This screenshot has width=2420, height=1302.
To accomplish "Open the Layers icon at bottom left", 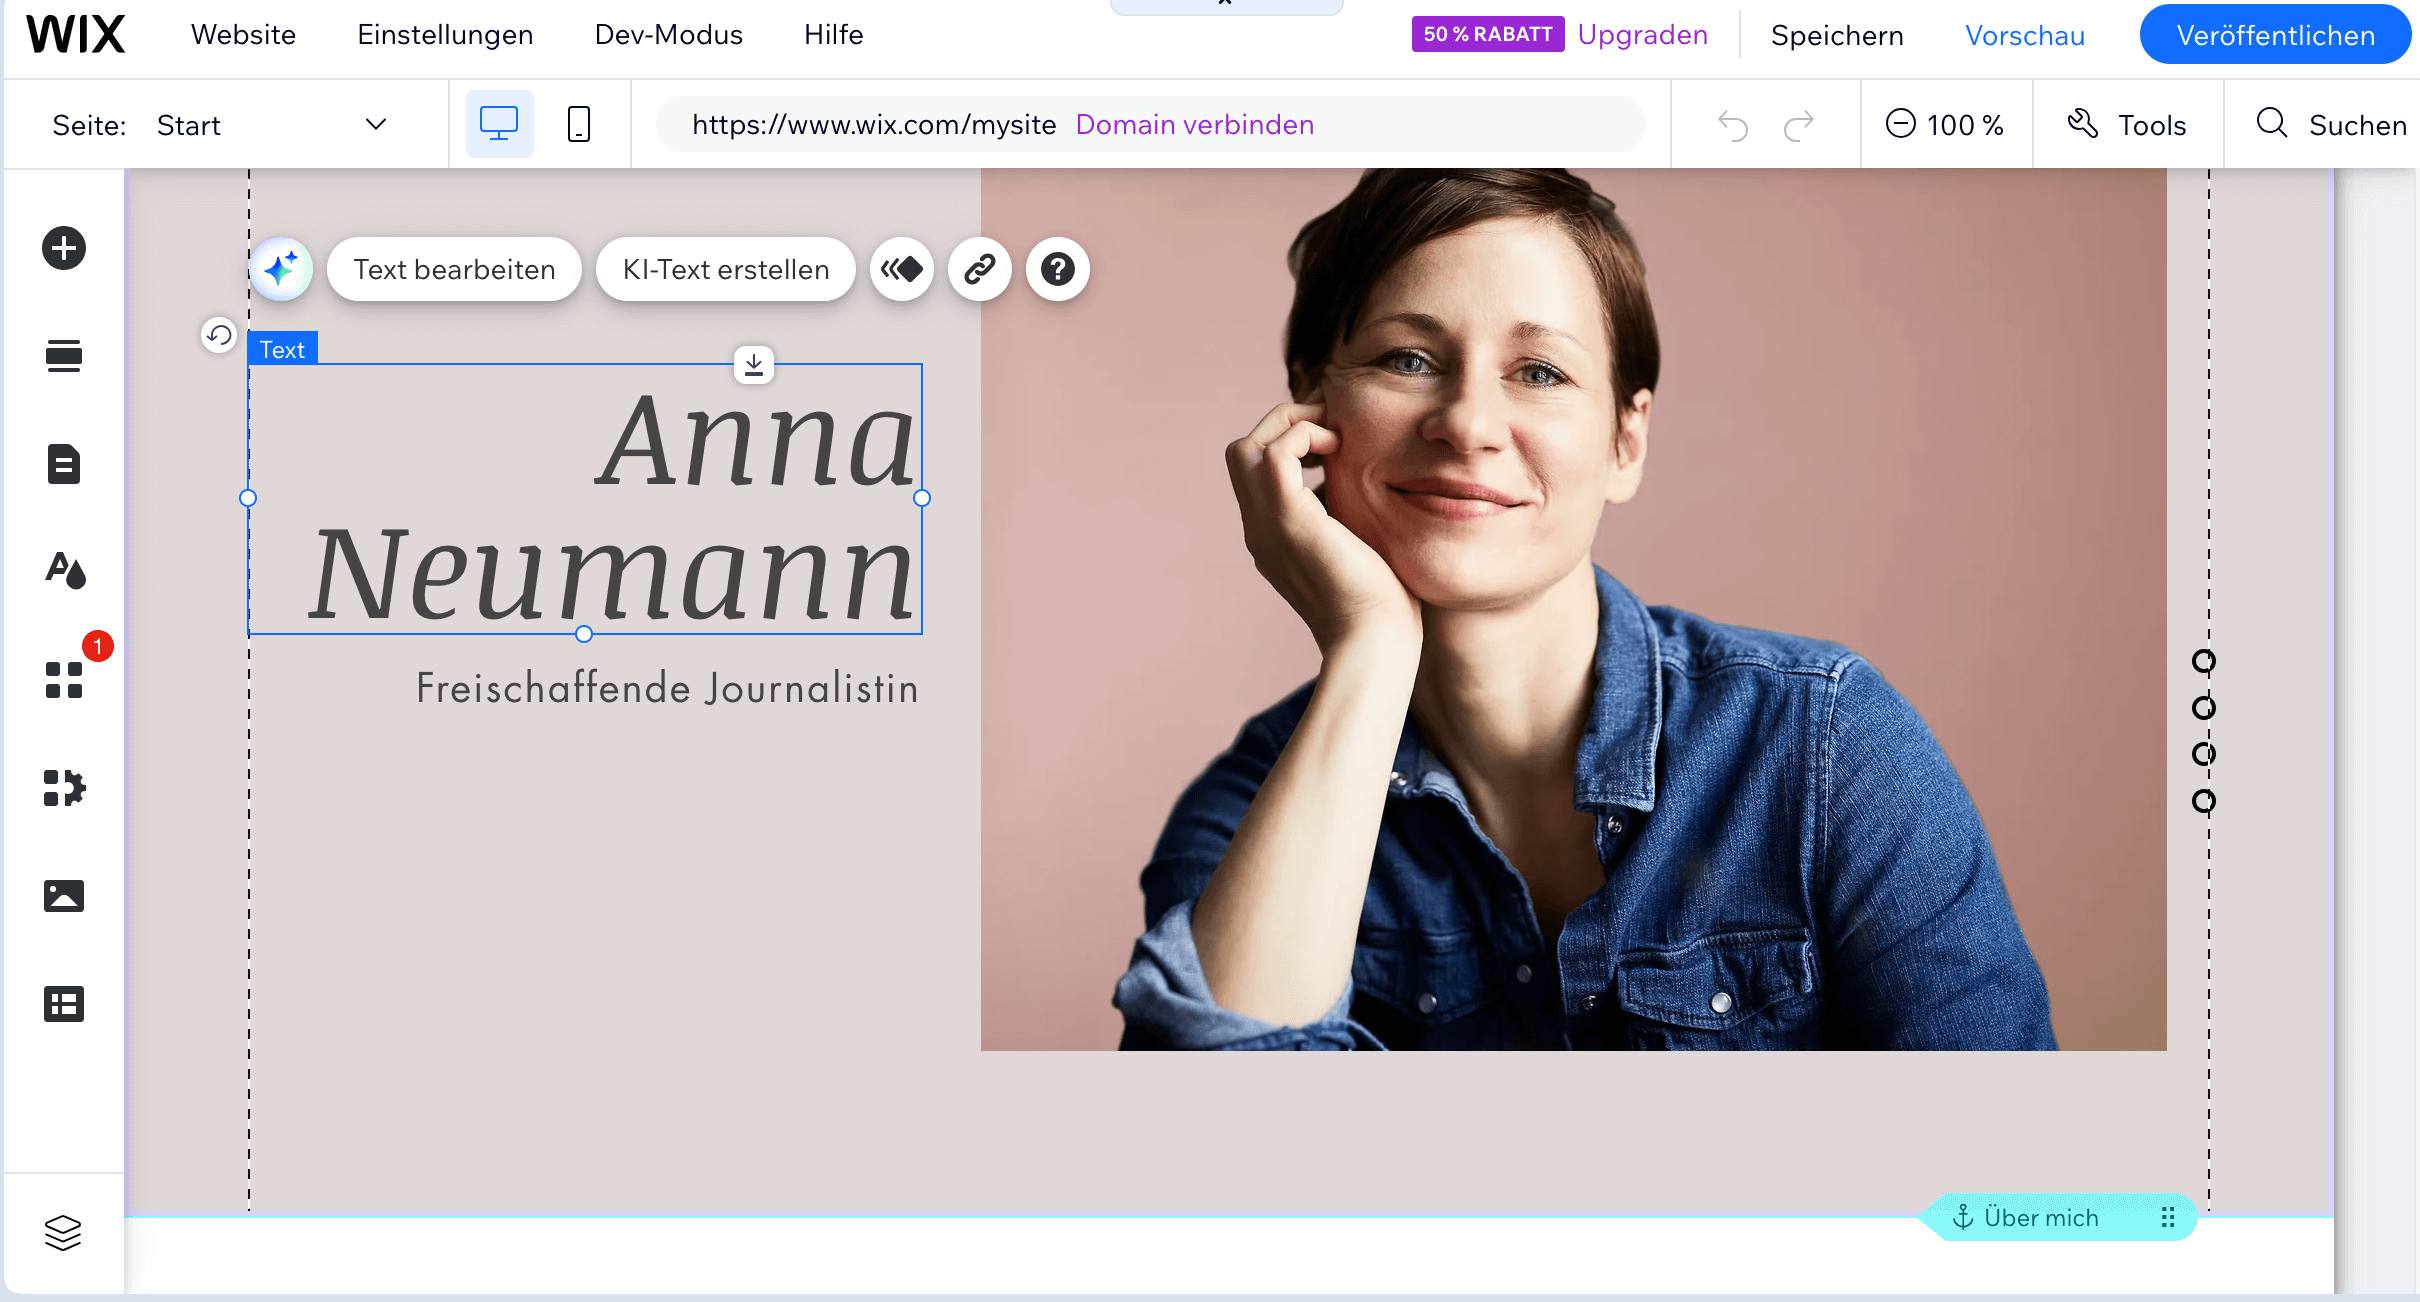I will (63, 1233).
